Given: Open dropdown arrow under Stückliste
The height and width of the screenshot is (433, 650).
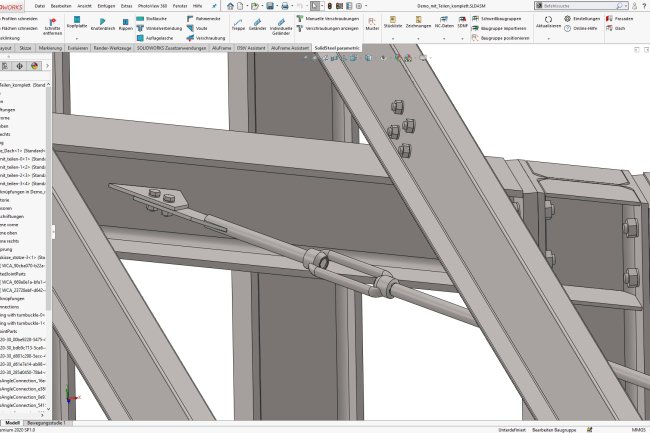Looking at the screenshot, I should tap(393, 39).
